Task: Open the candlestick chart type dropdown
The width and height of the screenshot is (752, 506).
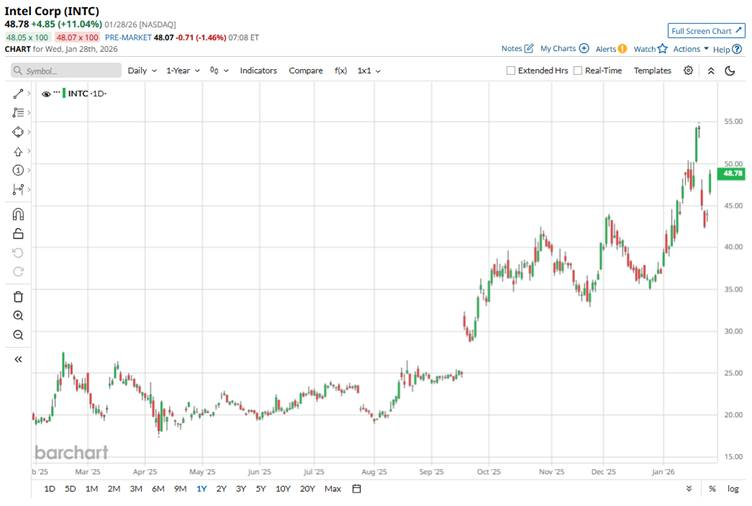Action: pos(219,71)
